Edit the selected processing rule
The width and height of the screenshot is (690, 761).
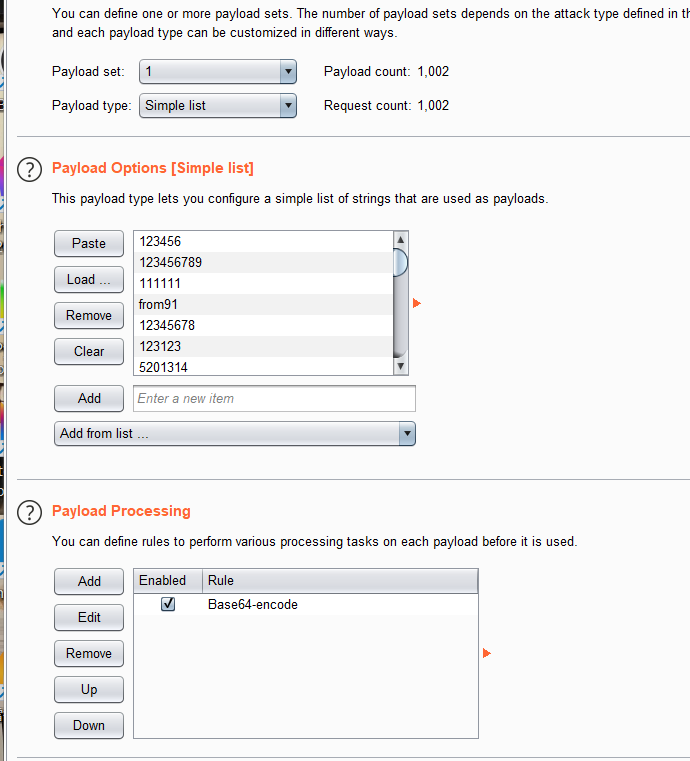(89, 617)
